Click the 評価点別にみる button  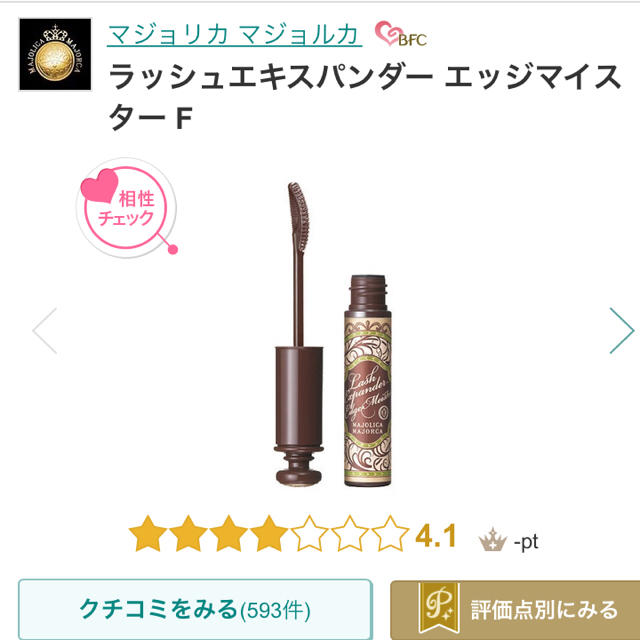(x=515, y=610)
